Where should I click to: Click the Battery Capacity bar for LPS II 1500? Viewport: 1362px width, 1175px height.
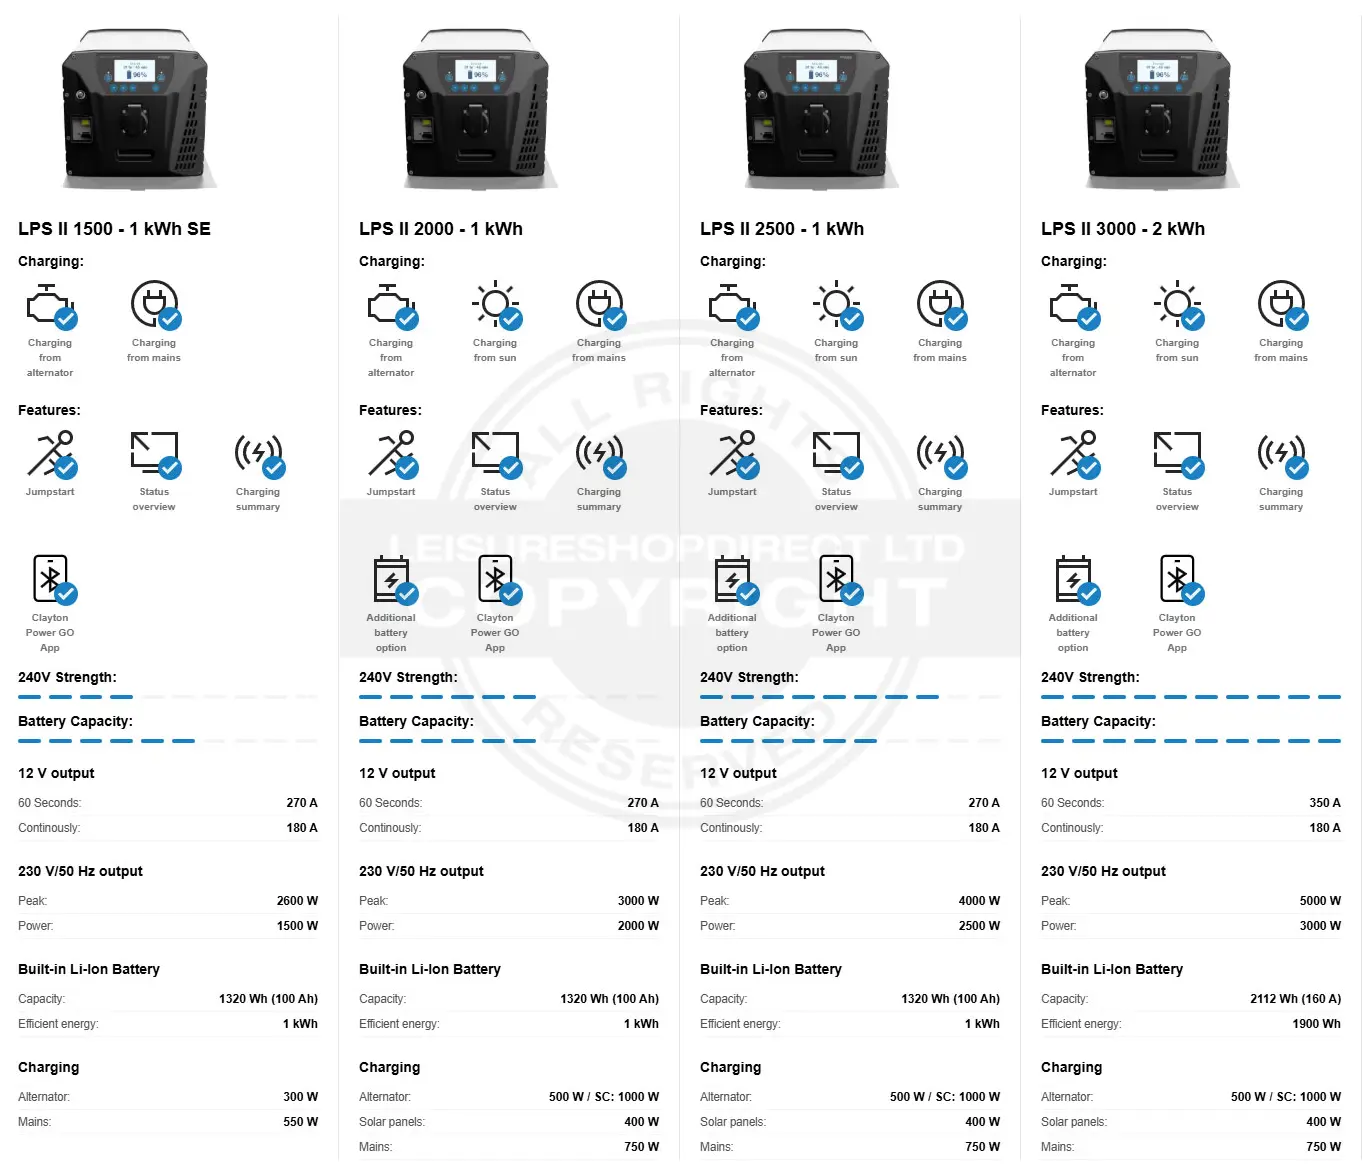(x=167, y=741)
